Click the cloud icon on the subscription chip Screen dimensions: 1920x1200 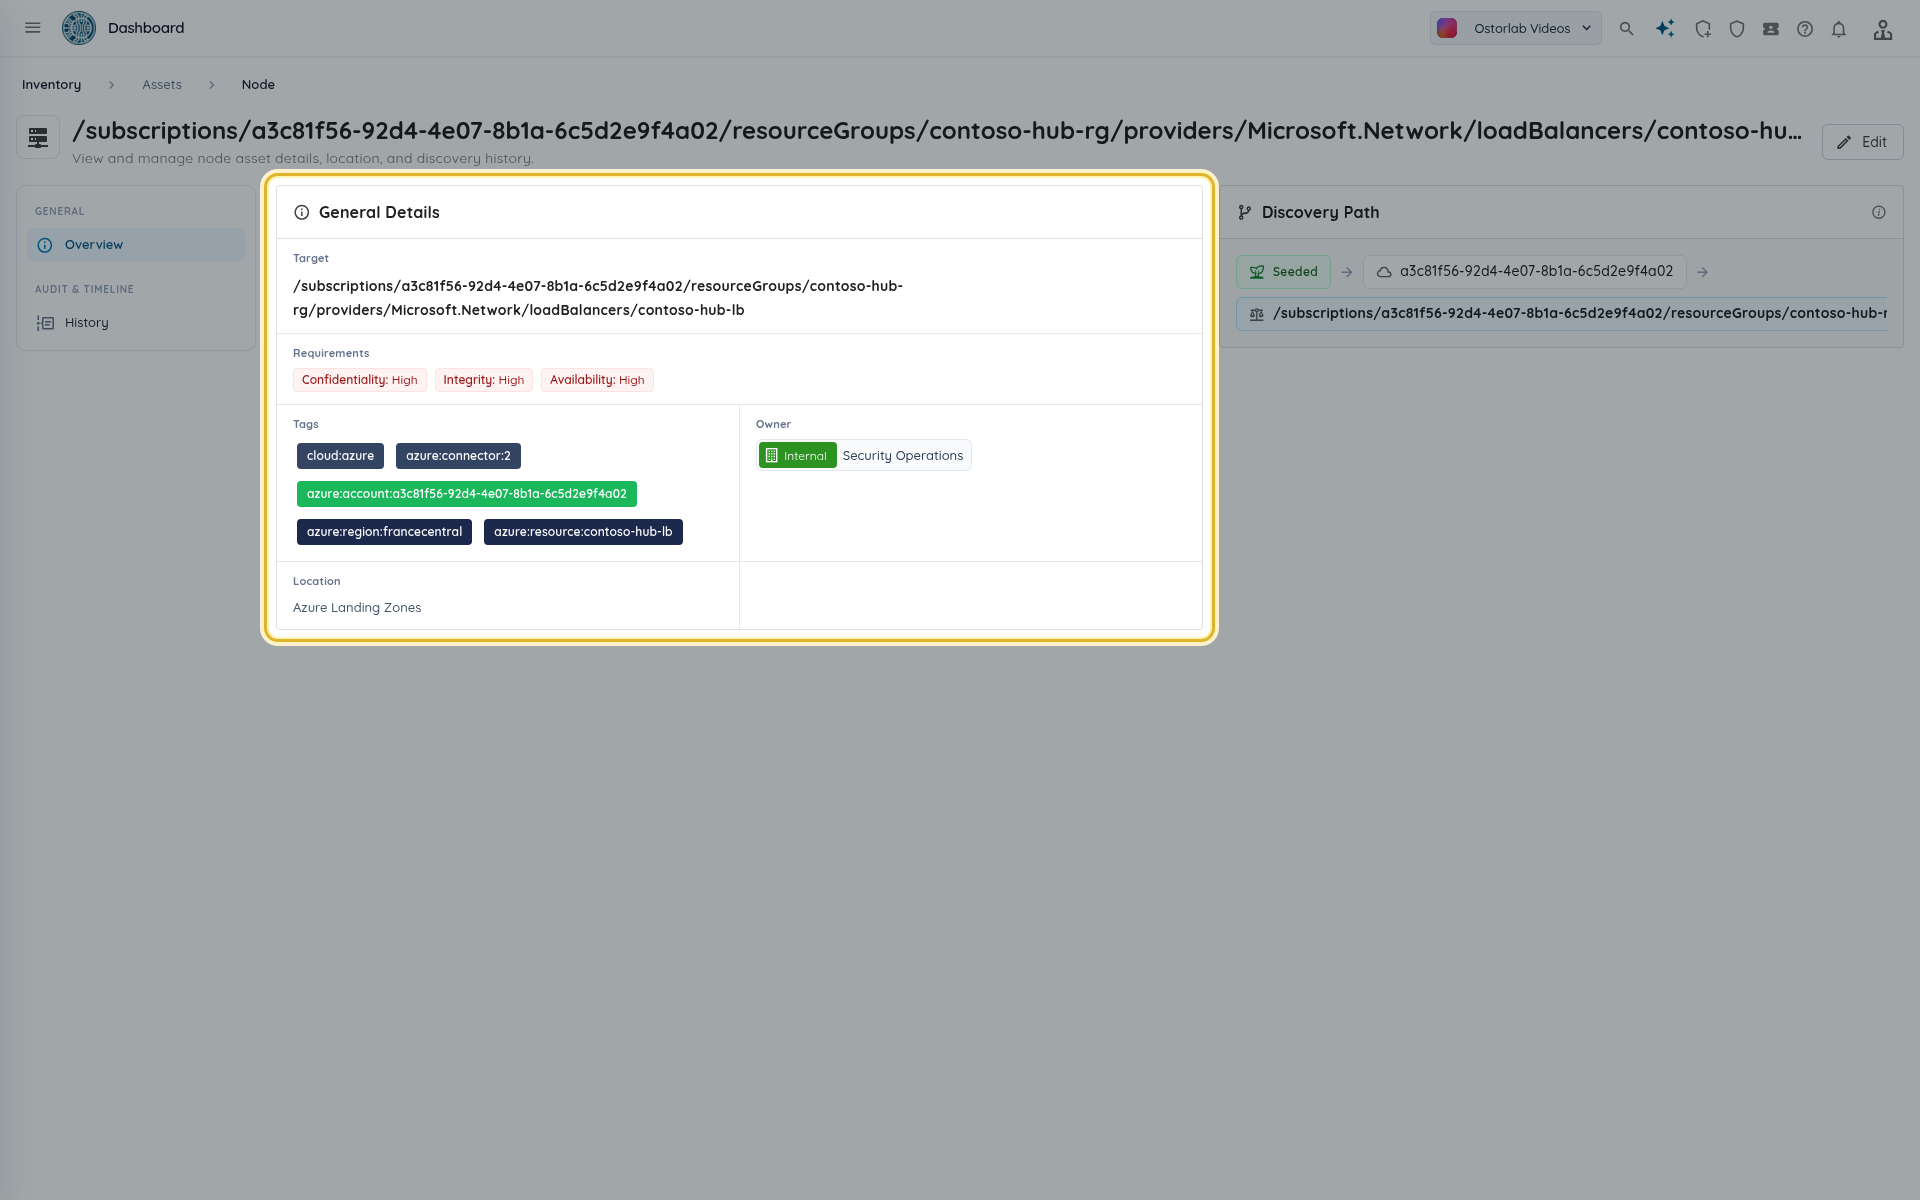1384,272
